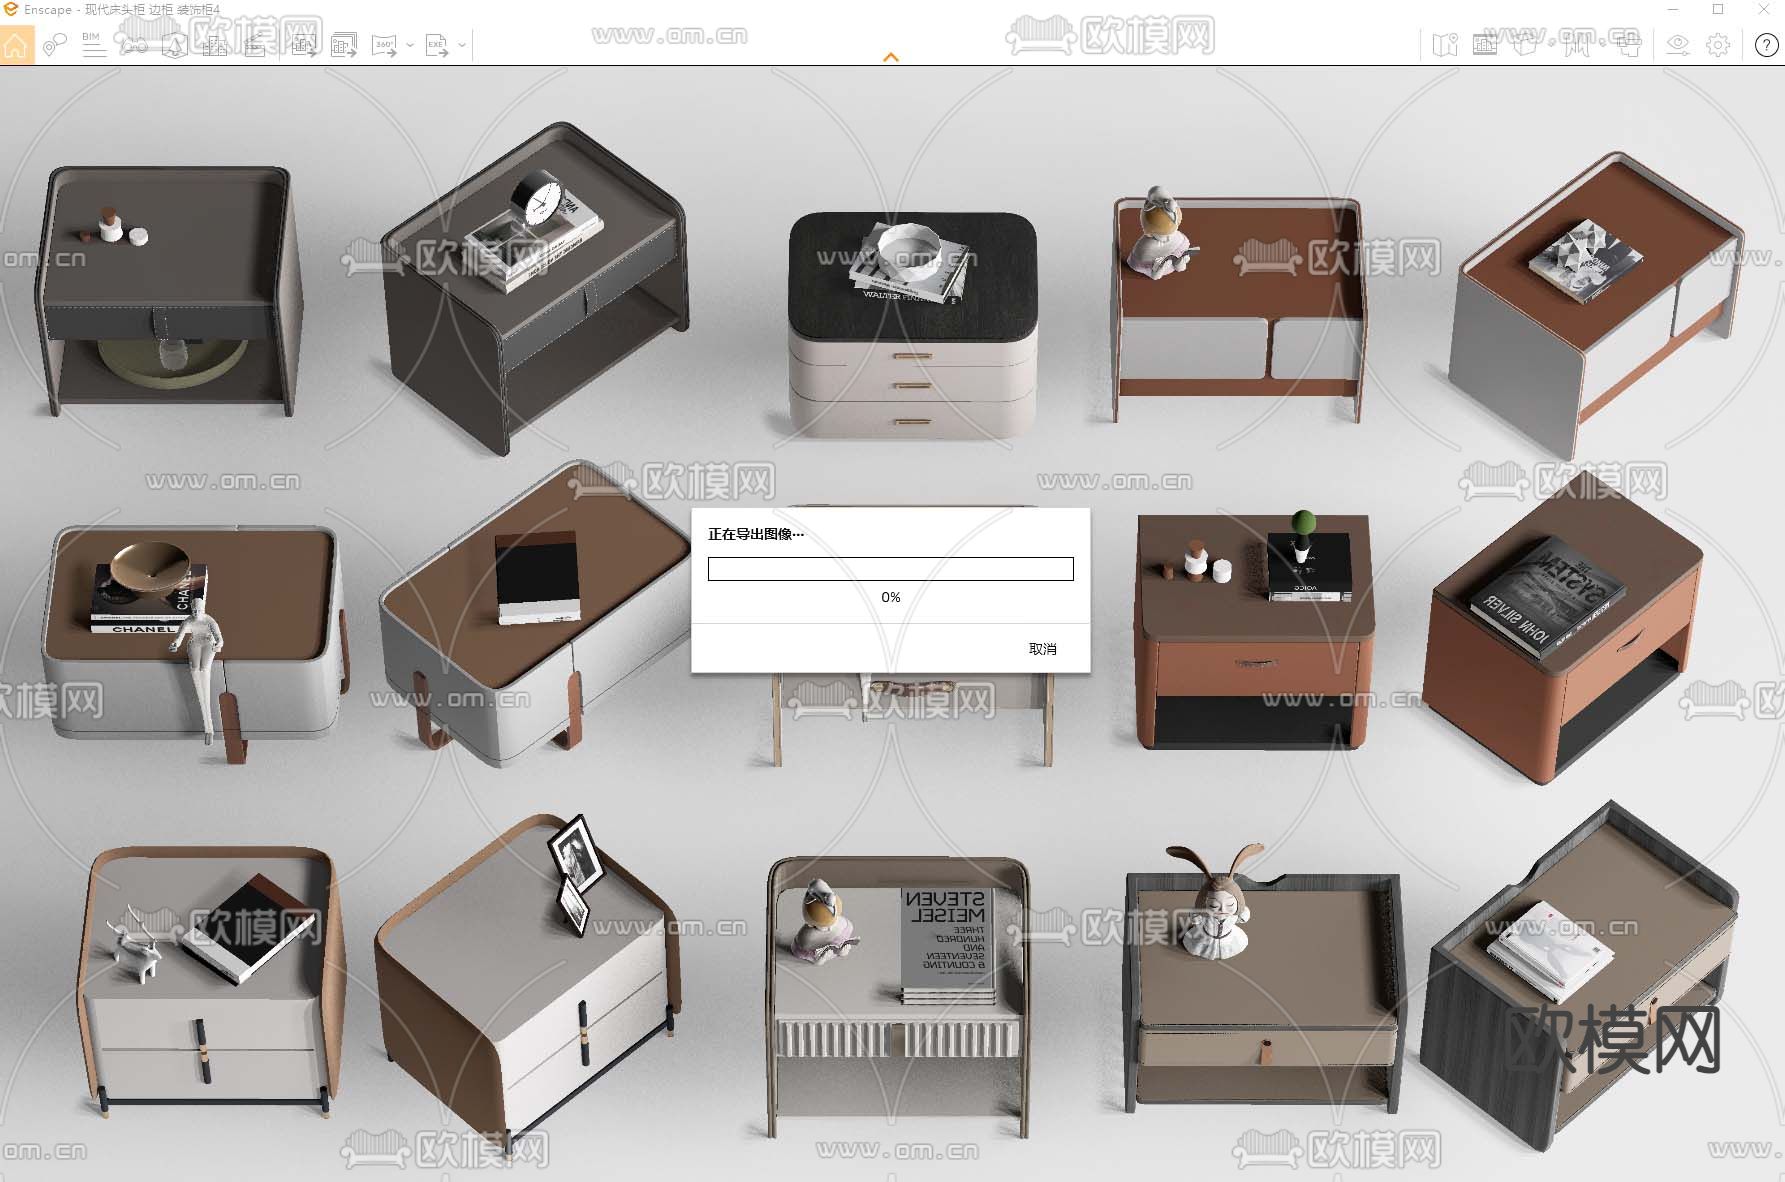Open the uploads management icon
Viewport: 1785px width, 1182px height.
pyautogui.click(x=1628, y=45)
